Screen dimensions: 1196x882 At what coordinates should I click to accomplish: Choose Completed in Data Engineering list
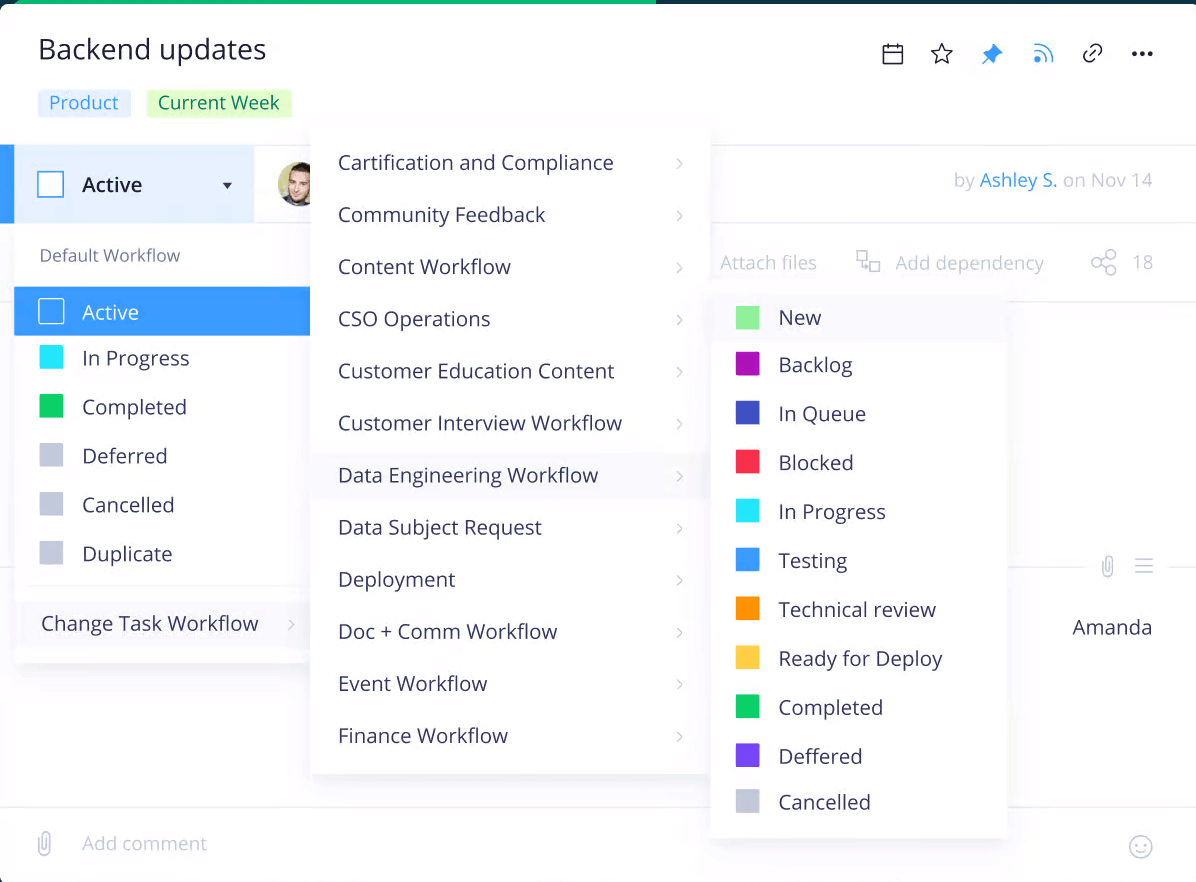pos(858,707)
